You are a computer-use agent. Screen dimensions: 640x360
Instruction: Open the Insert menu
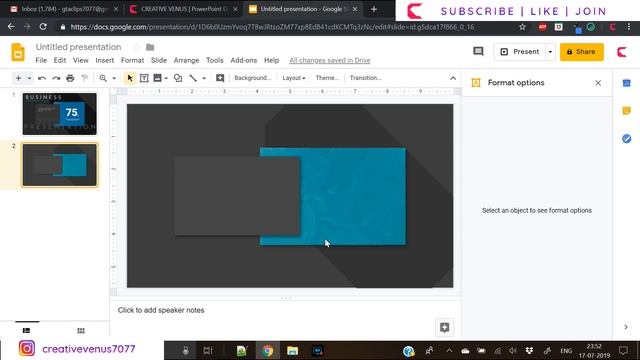pos(105,60)
